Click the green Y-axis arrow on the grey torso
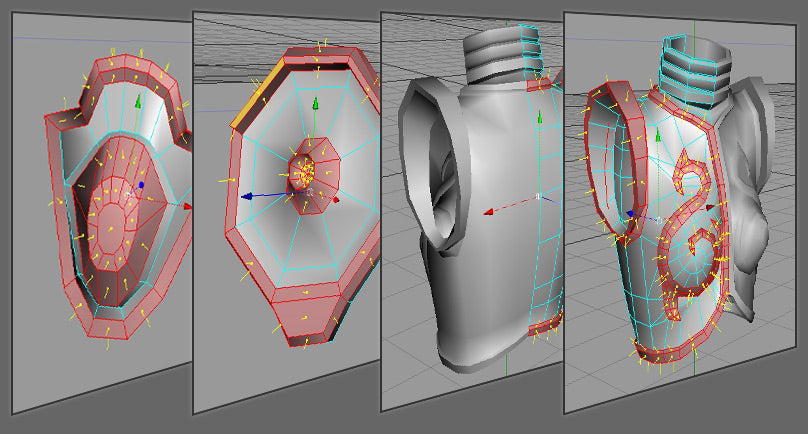808x434 pixels. (x=539, y=118)
